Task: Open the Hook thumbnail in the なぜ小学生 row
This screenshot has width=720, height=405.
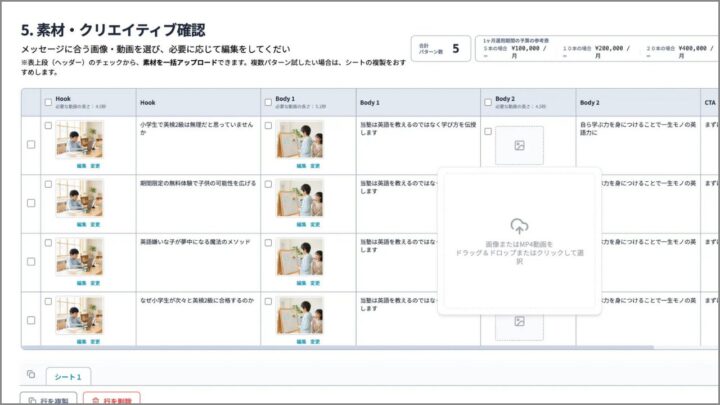Action: pos(79,315)
